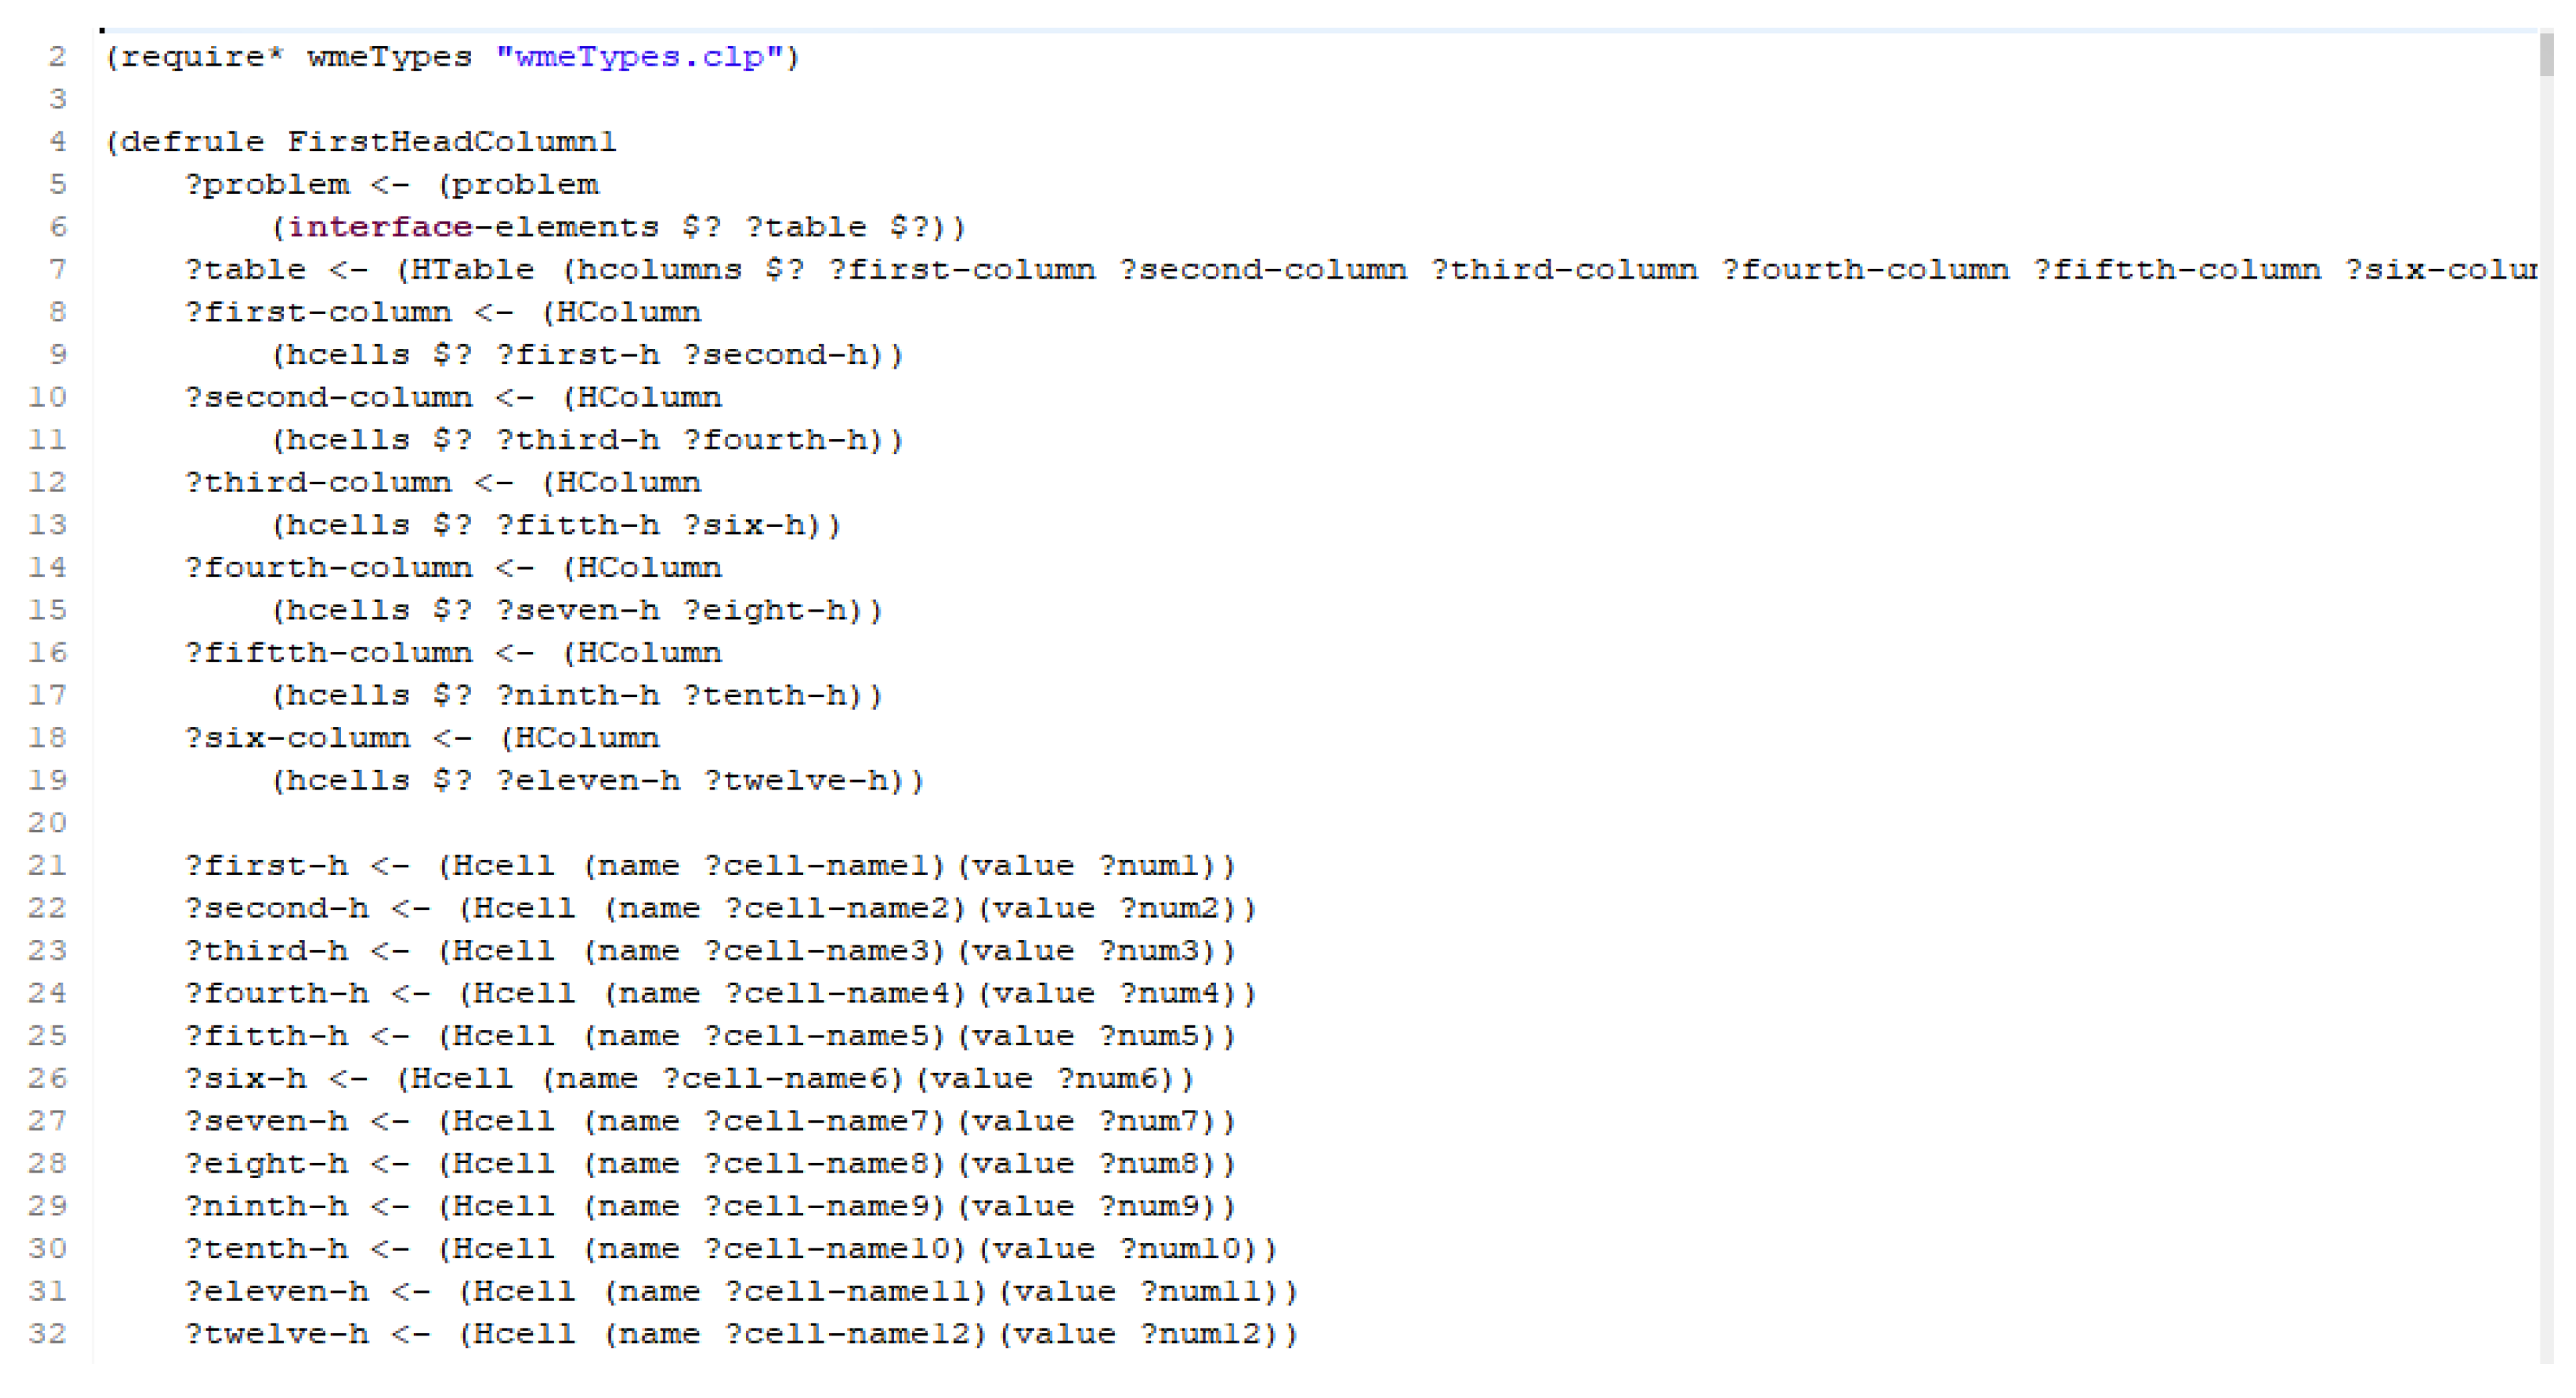Screen dimensions: 2576x1398
Task: Click ?fiftth-column variable on line 16
Action: (x=328, y=653)
